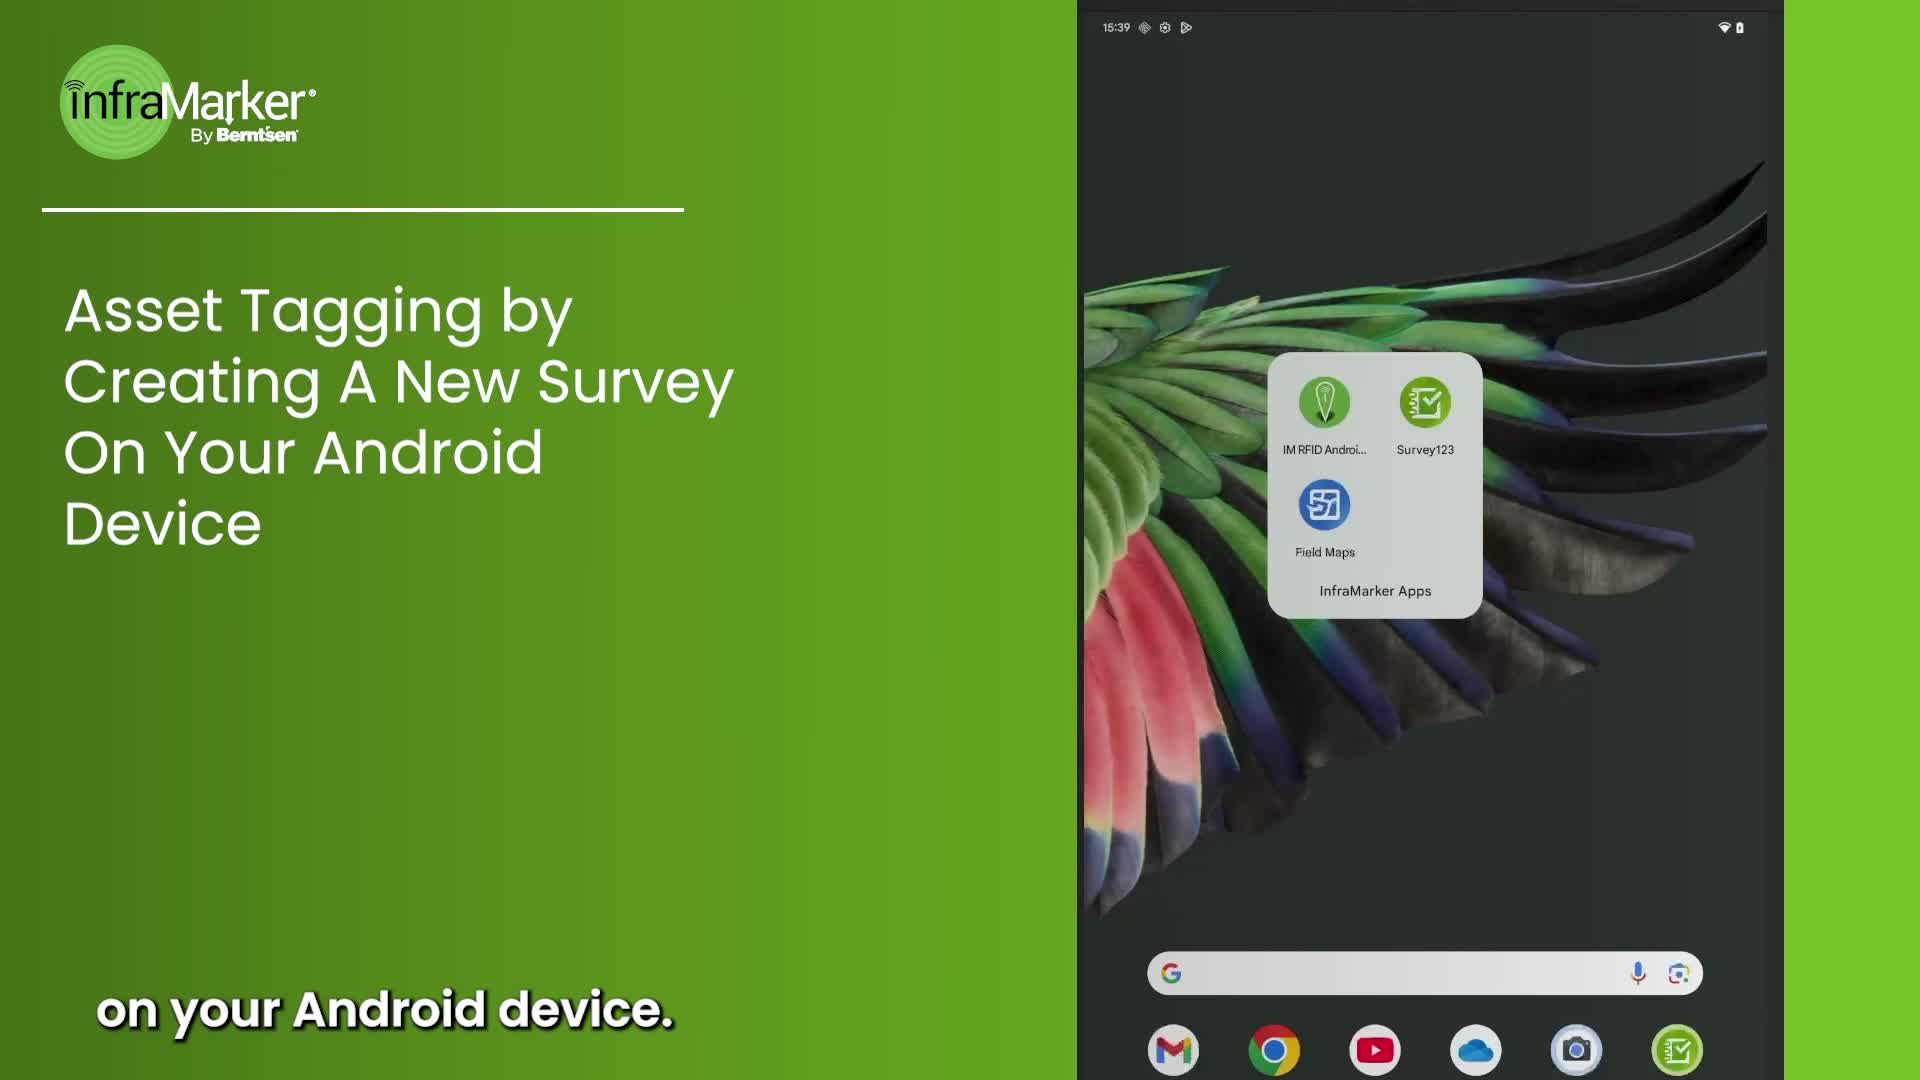Click the InfraMarker by Berntsen logo
The width and height of the screenshot is (1920, 1080).
188,103
